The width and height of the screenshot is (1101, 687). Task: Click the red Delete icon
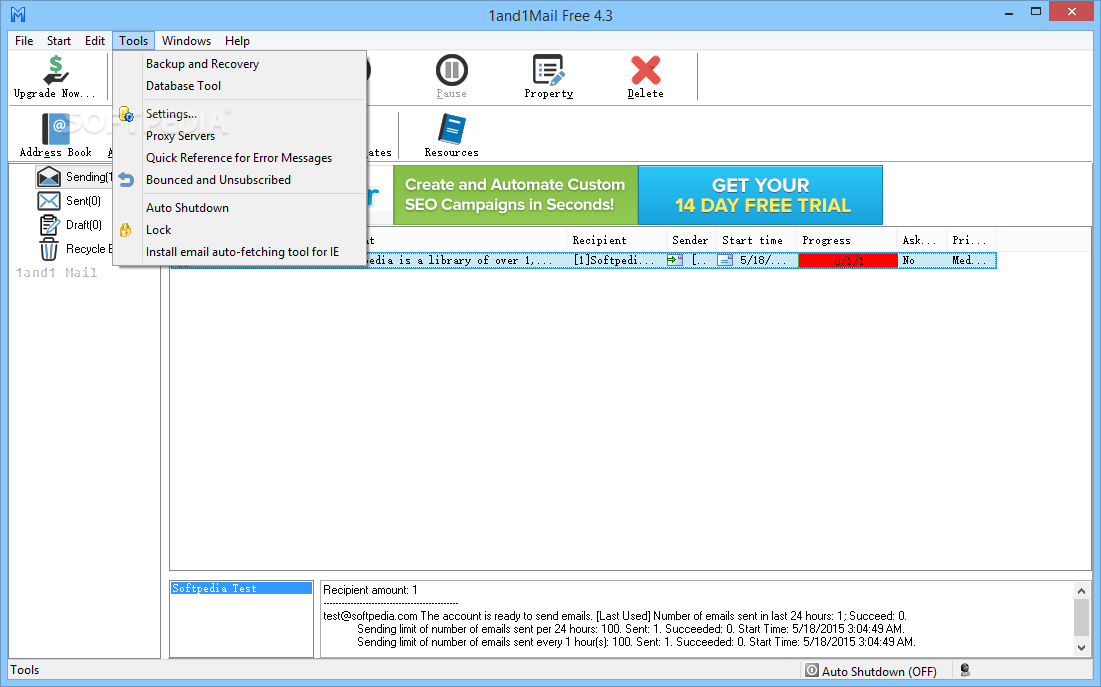(x=645, y=70)
